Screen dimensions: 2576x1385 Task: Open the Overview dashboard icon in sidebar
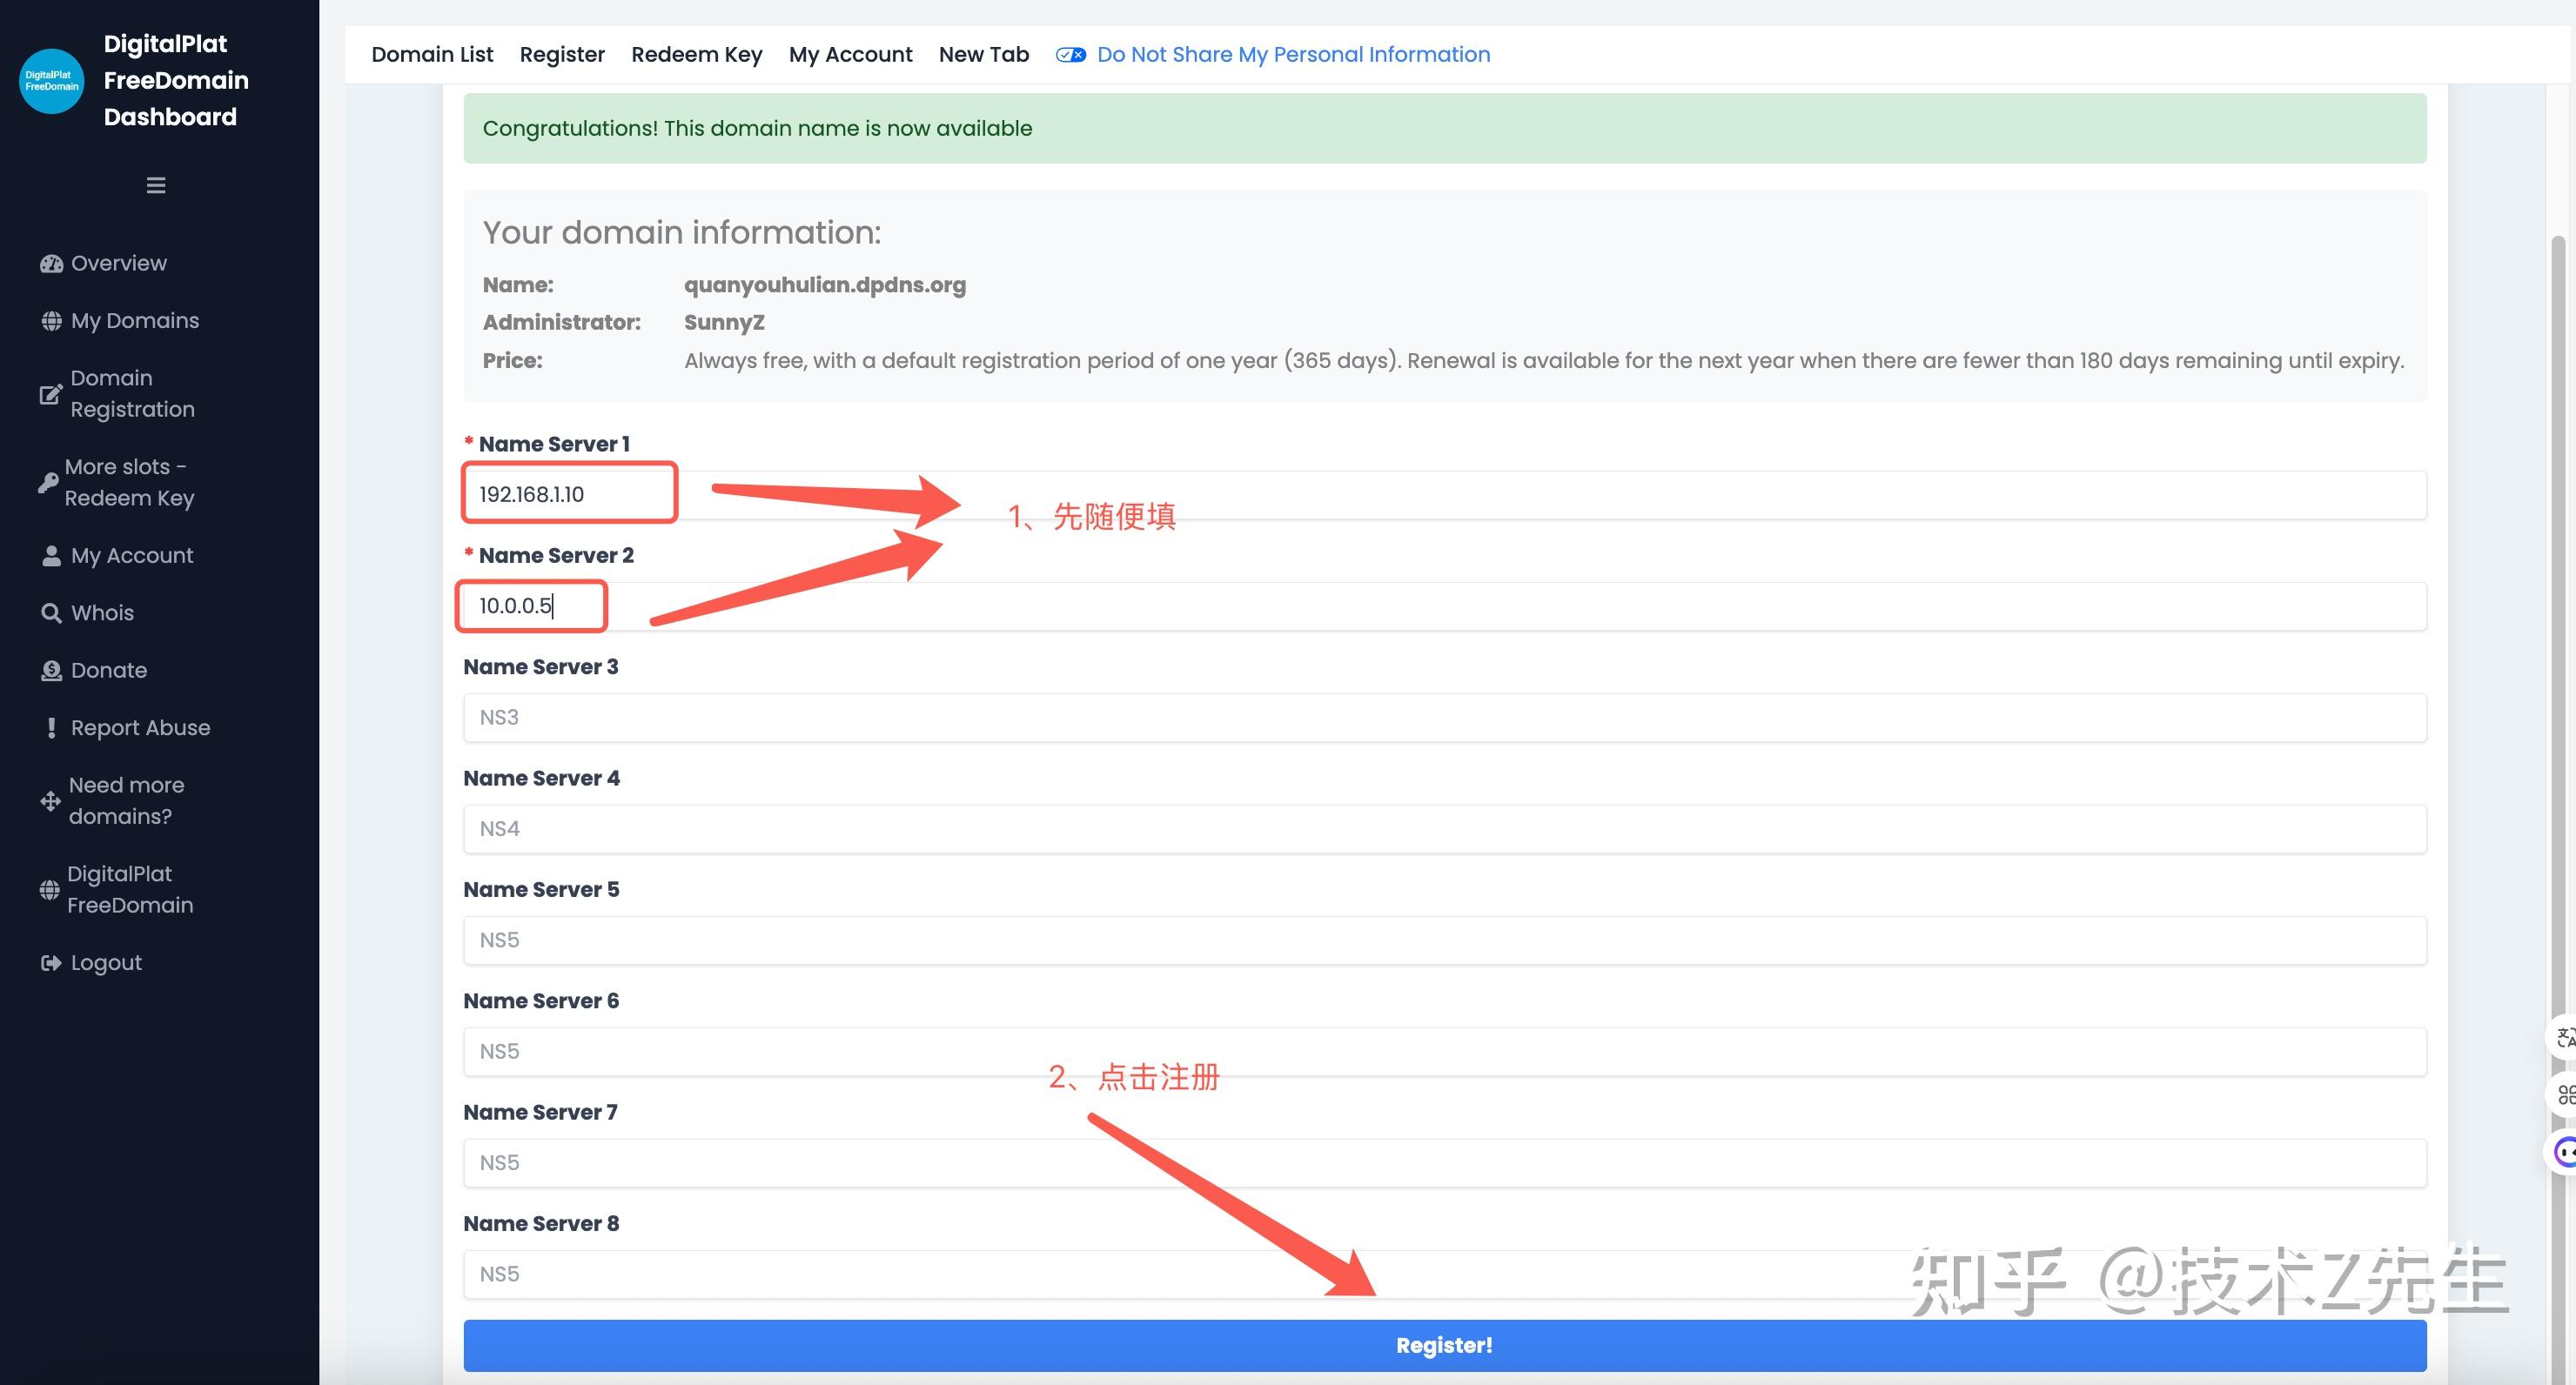[52, 262]
